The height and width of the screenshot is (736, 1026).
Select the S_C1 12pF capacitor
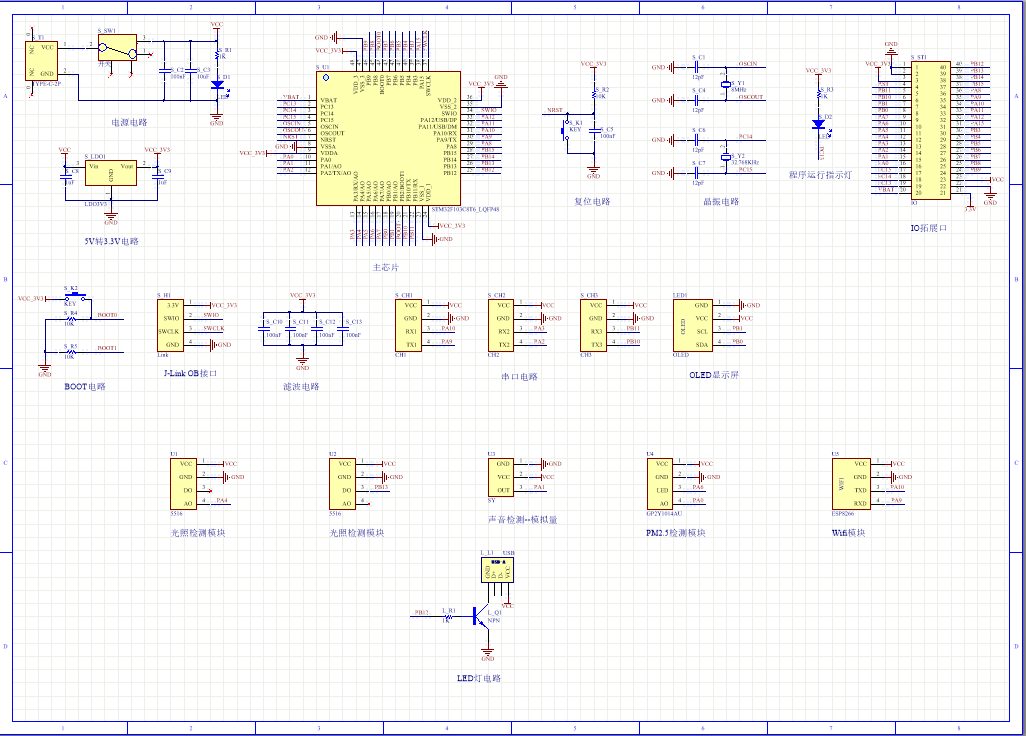tap(697, 67)
